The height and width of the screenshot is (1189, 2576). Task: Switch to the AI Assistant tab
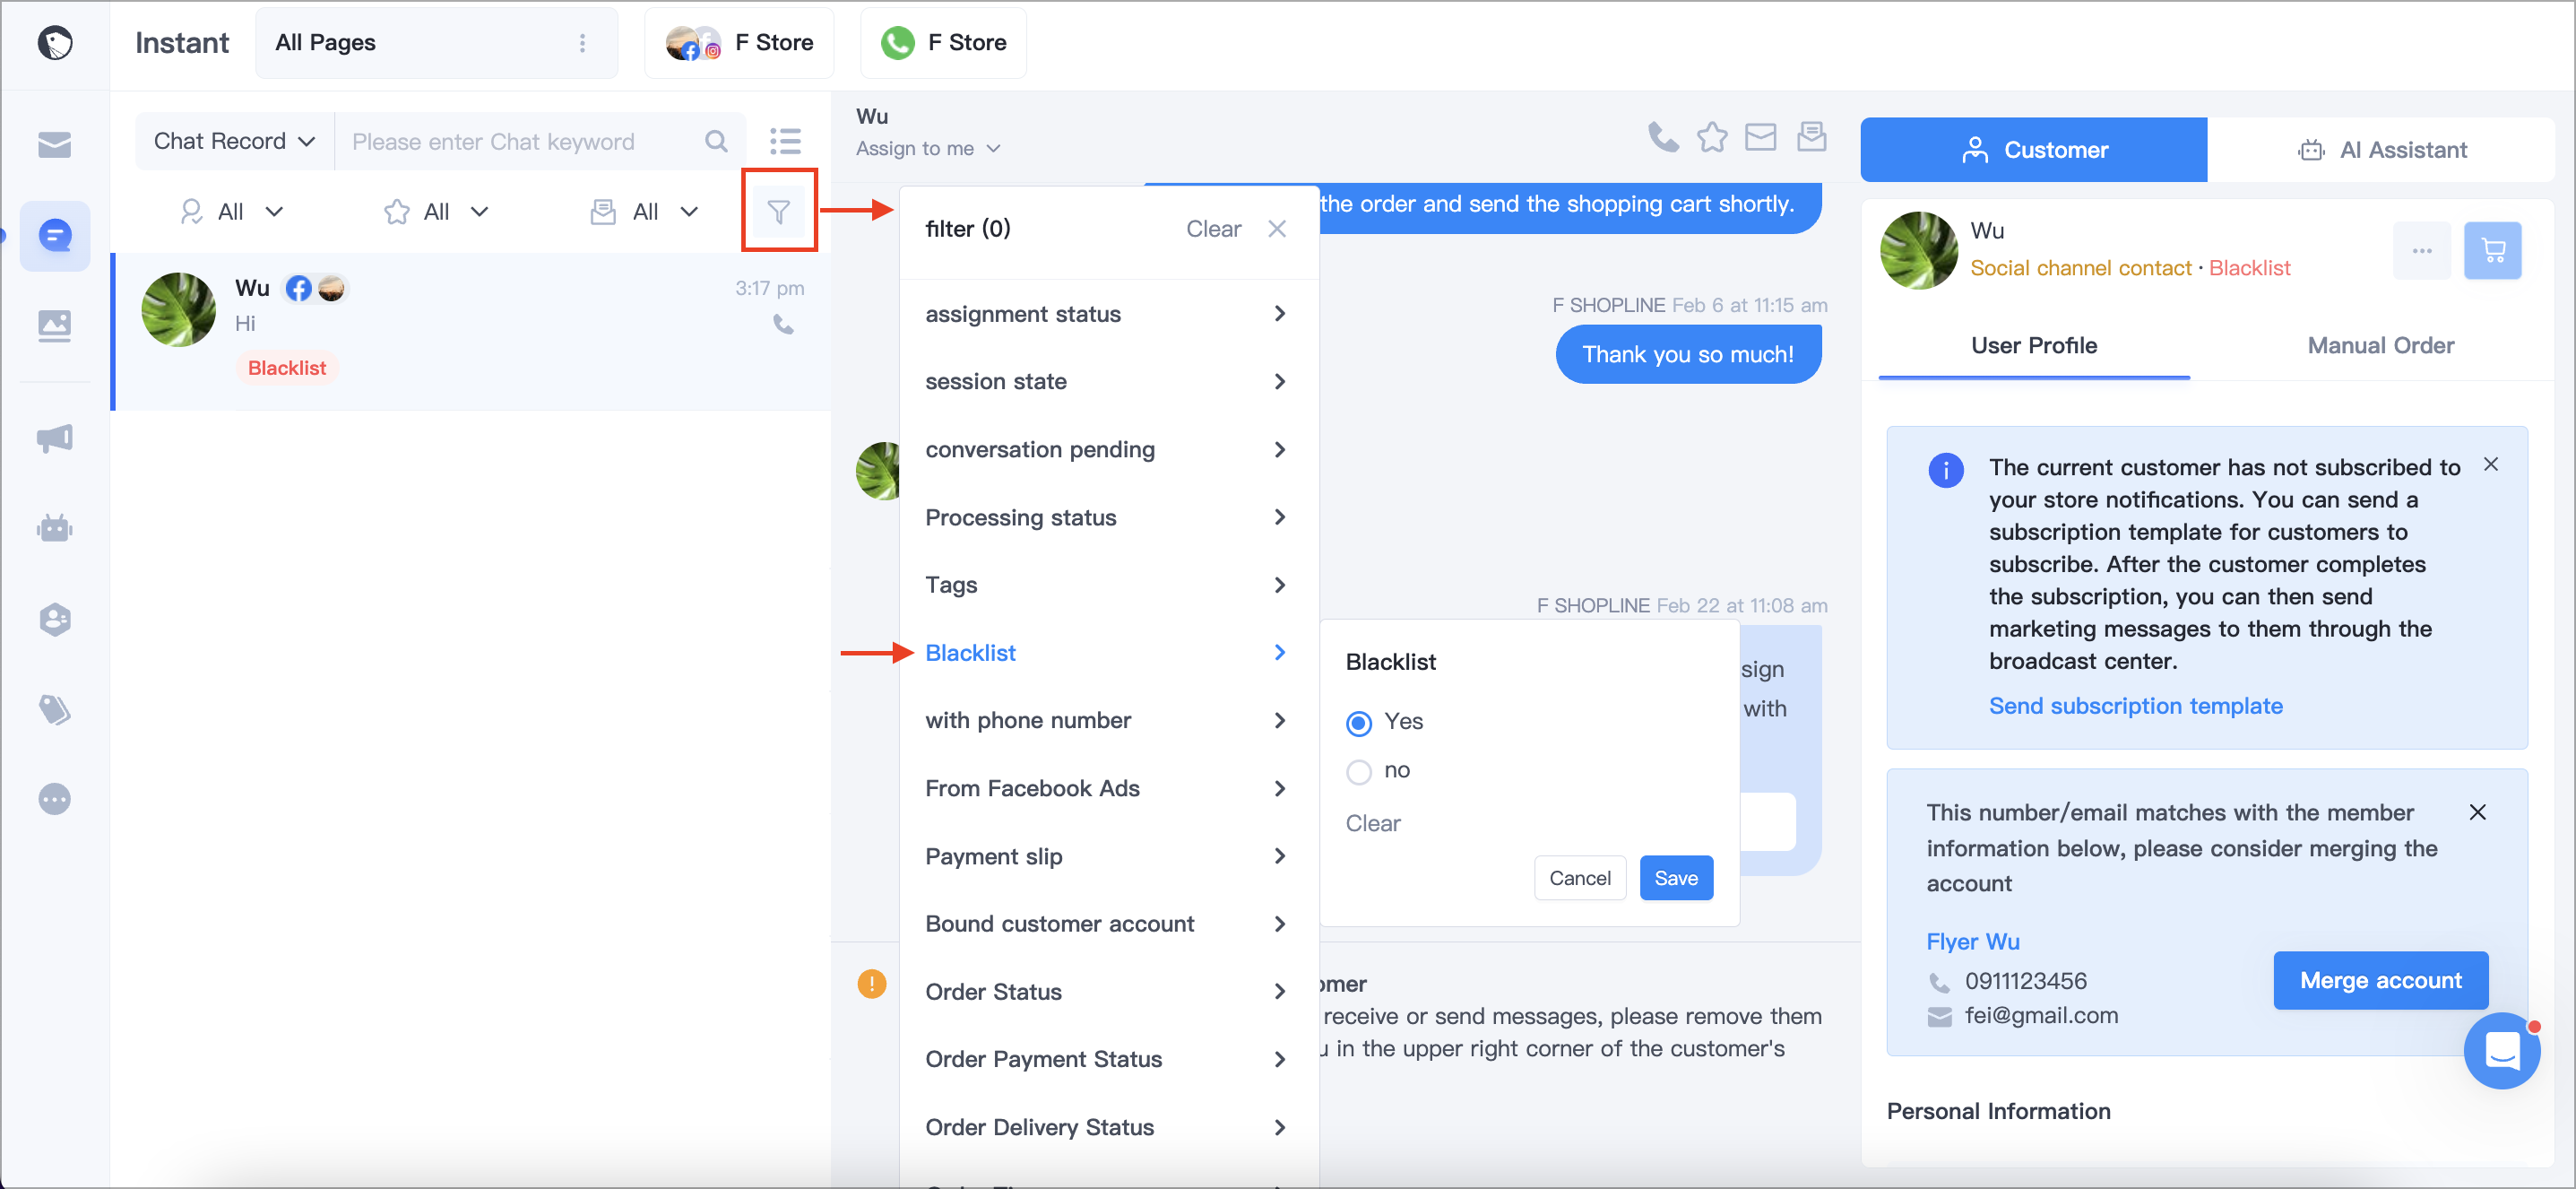tap(2380, 150)
